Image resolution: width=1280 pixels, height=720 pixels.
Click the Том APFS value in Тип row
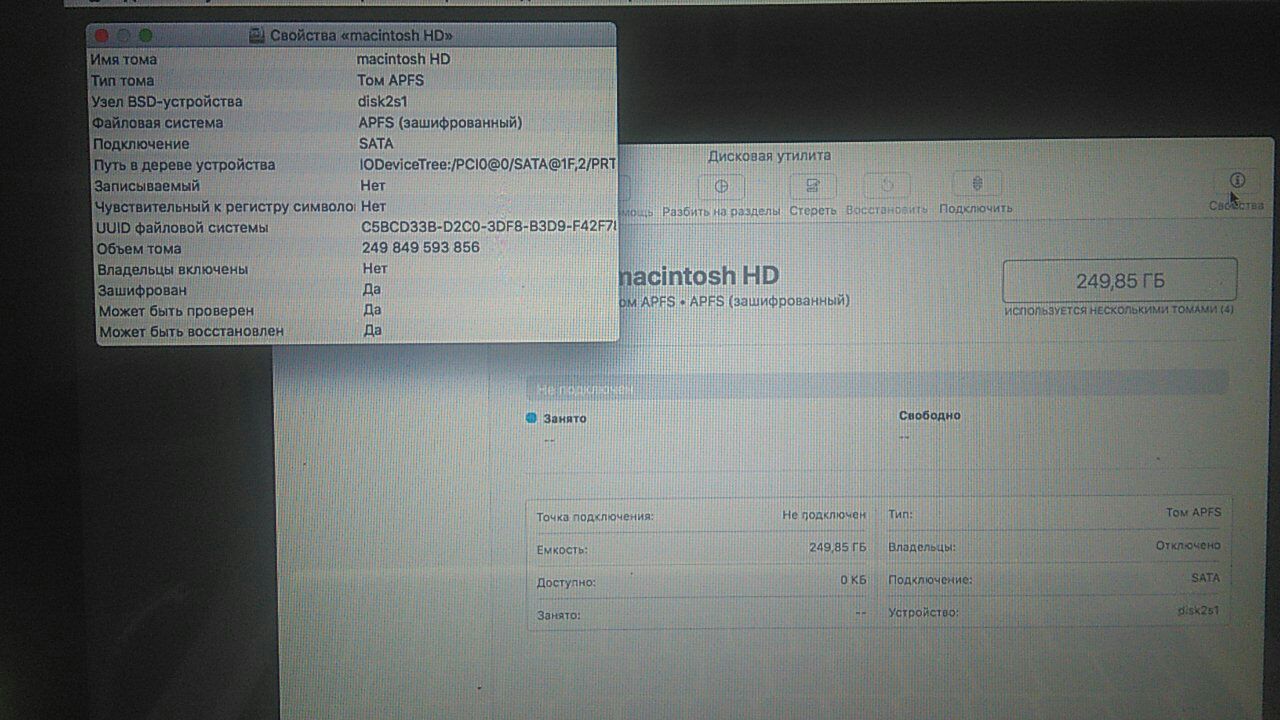[1193, 512]
